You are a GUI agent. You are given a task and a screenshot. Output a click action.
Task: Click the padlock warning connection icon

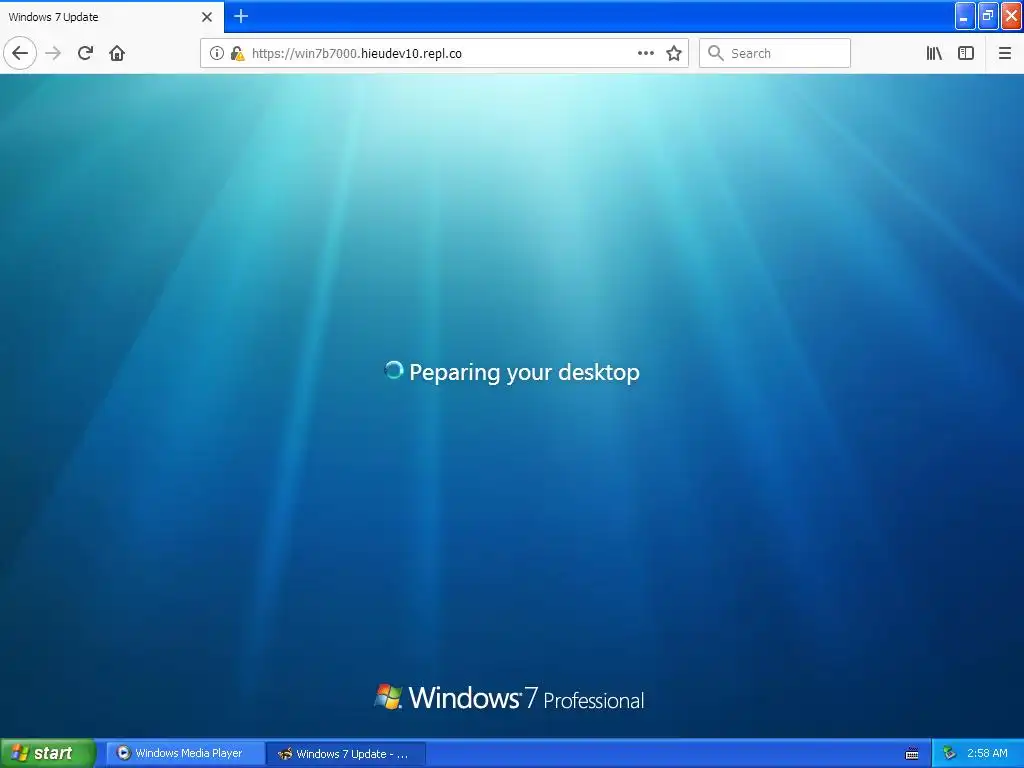pos(237,54)
